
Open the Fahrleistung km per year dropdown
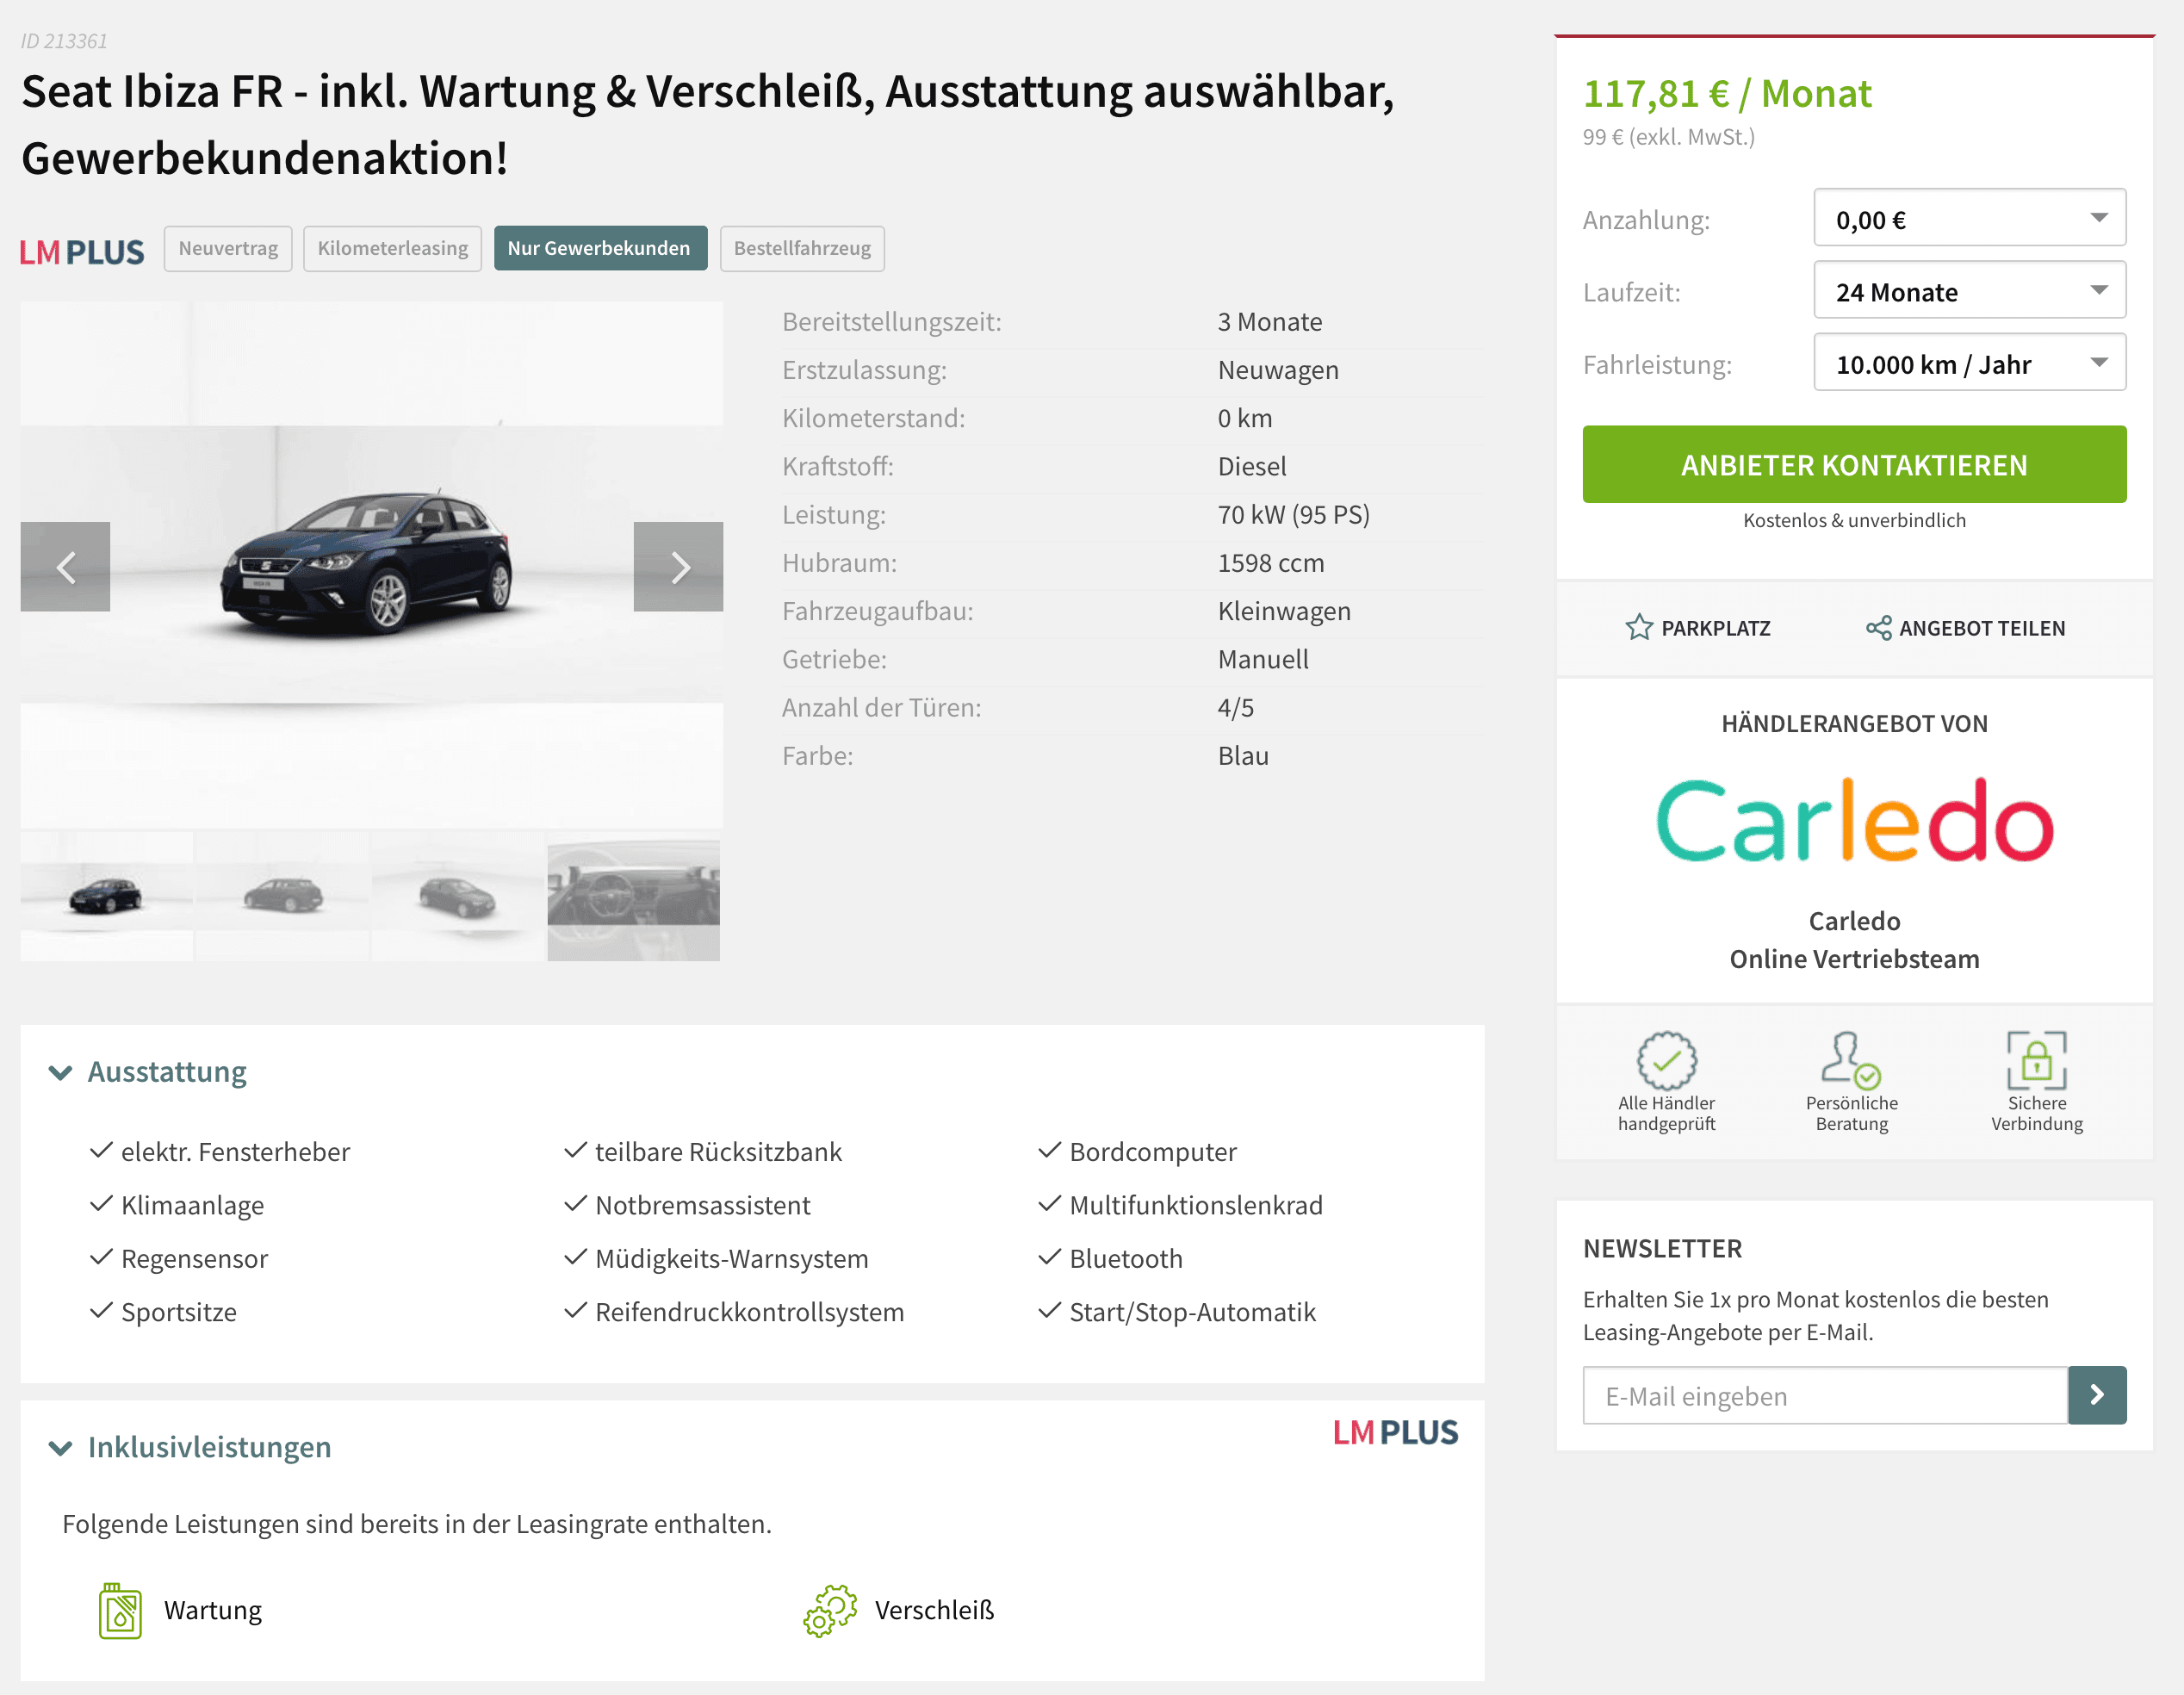pyautogui.click(x=1969, y=363)
